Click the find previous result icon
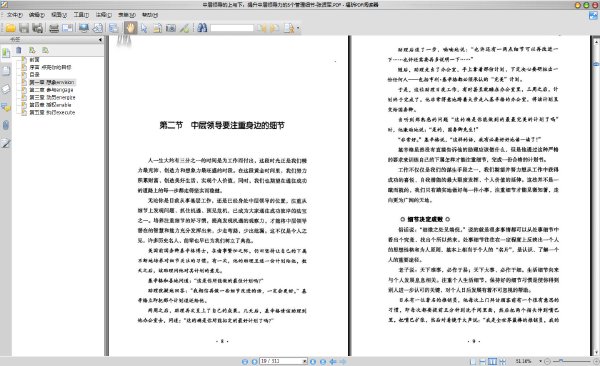 click(x=261, y=28)
